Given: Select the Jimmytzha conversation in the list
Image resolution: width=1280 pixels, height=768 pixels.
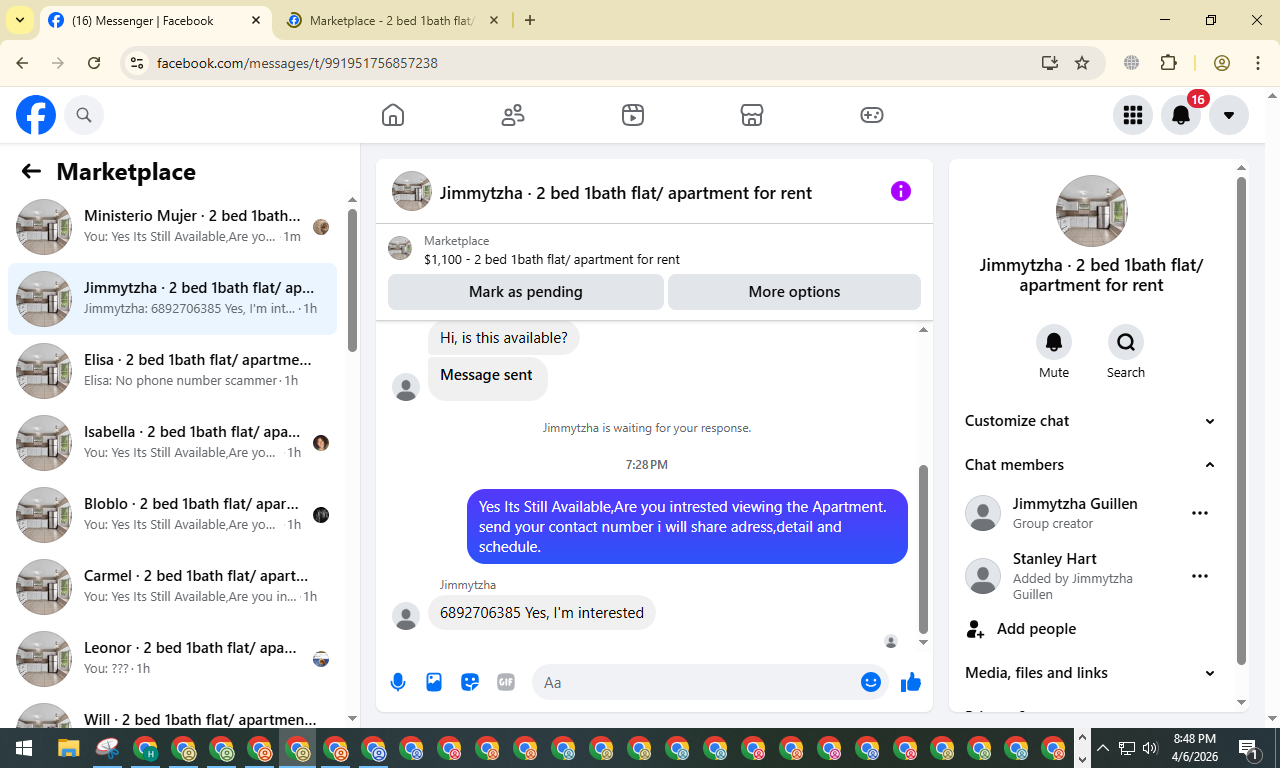Looking at the screenshot, I should pos(172,299).
